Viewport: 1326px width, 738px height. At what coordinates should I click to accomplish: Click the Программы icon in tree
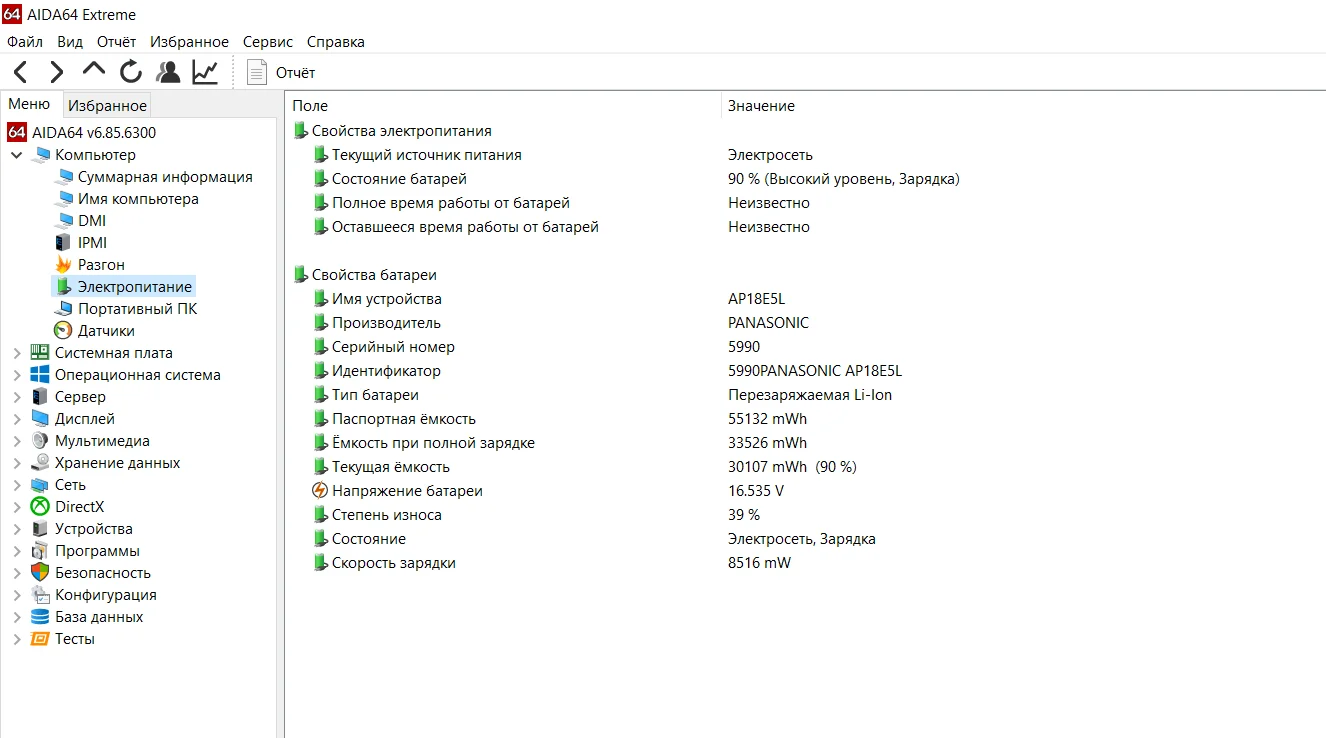click(40, 551)
